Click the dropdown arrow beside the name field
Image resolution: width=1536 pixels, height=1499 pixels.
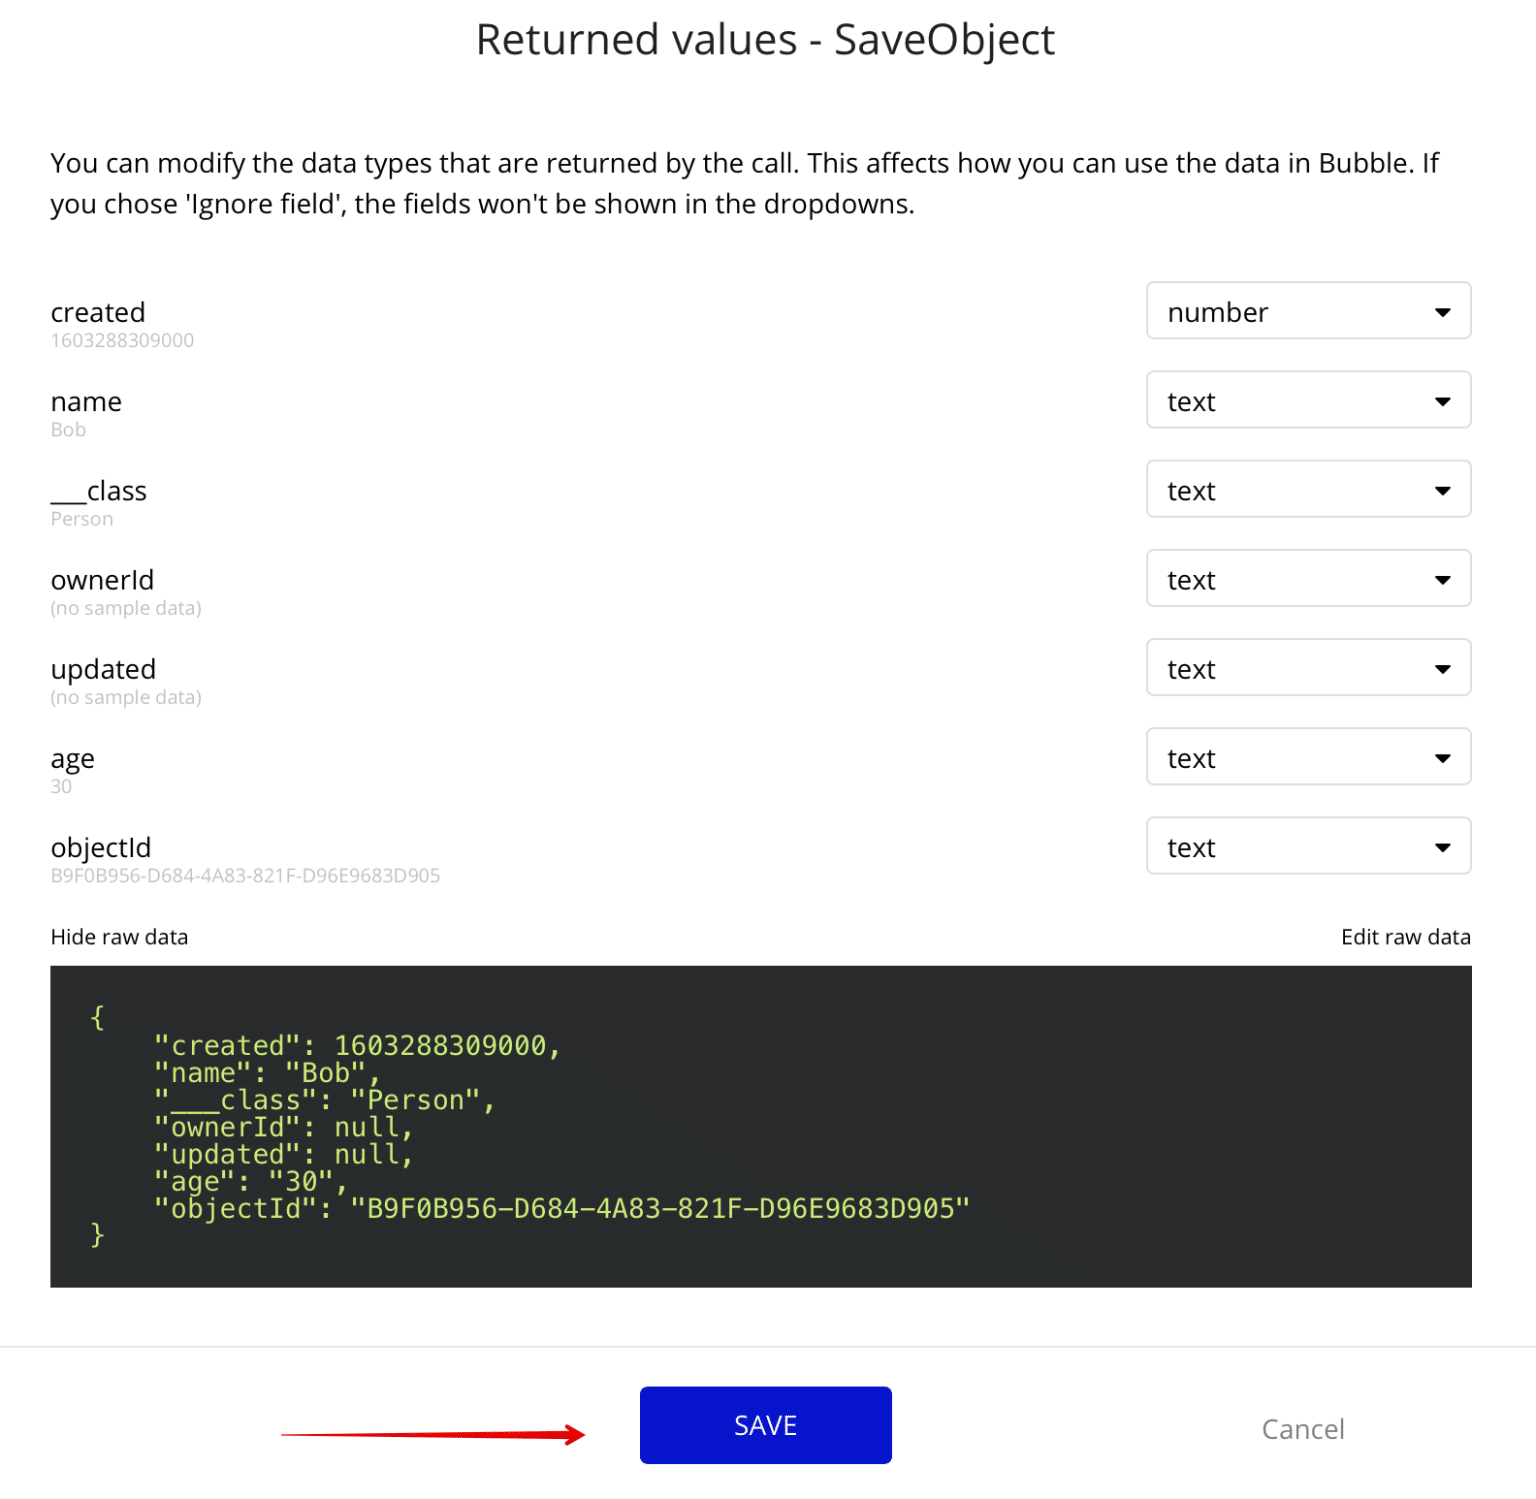pyautogui.click(x=1443, y=400)
